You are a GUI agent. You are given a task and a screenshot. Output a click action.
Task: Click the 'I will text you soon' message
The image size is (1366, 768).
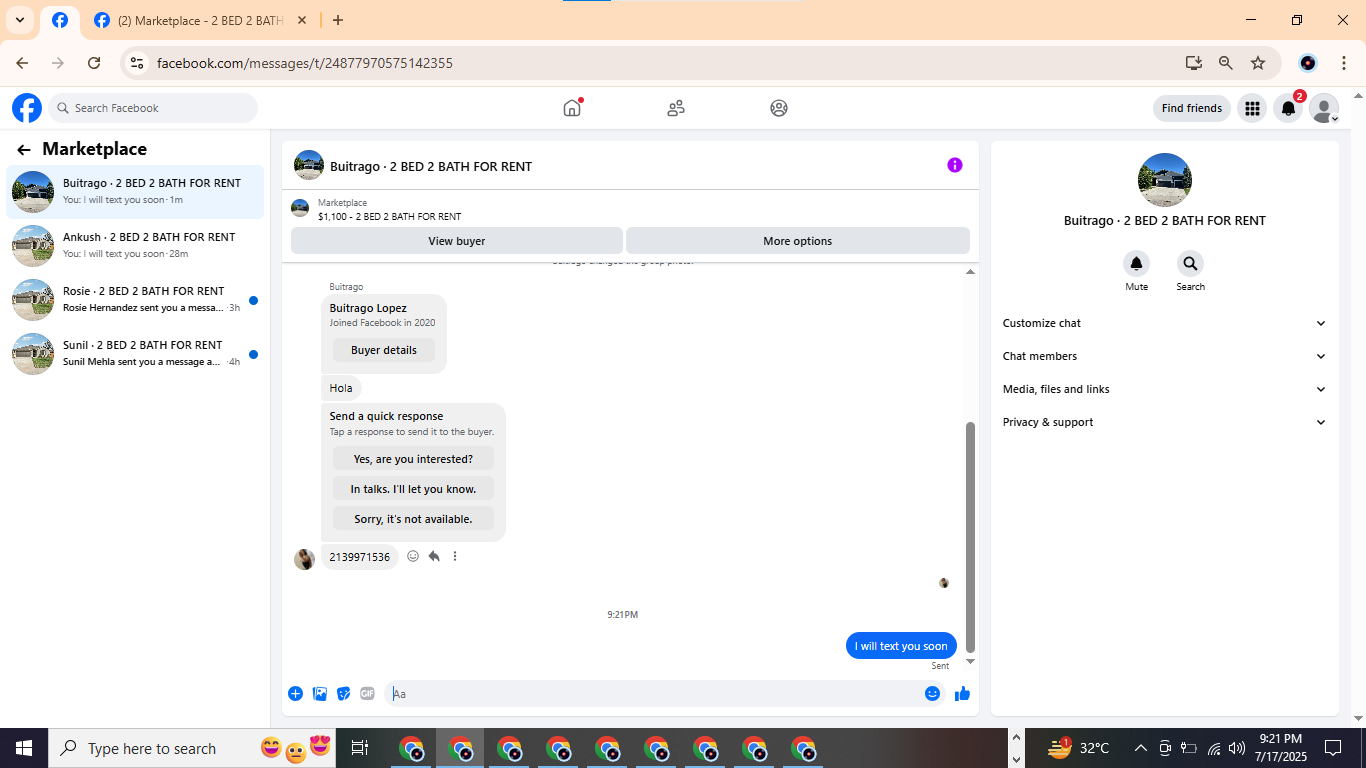coord(901,646)
